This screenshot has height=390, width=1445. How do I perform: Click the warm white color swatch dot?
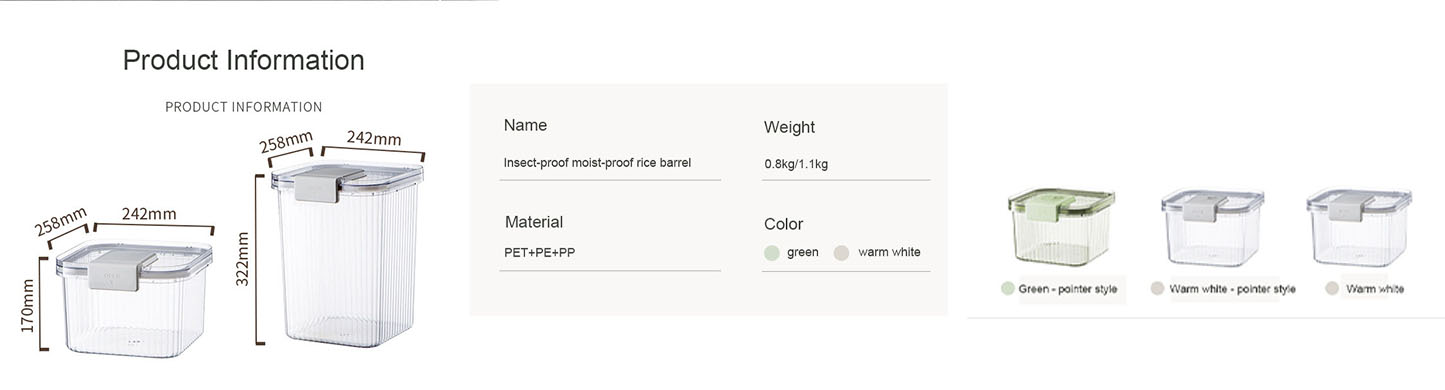tap(841, 253)
